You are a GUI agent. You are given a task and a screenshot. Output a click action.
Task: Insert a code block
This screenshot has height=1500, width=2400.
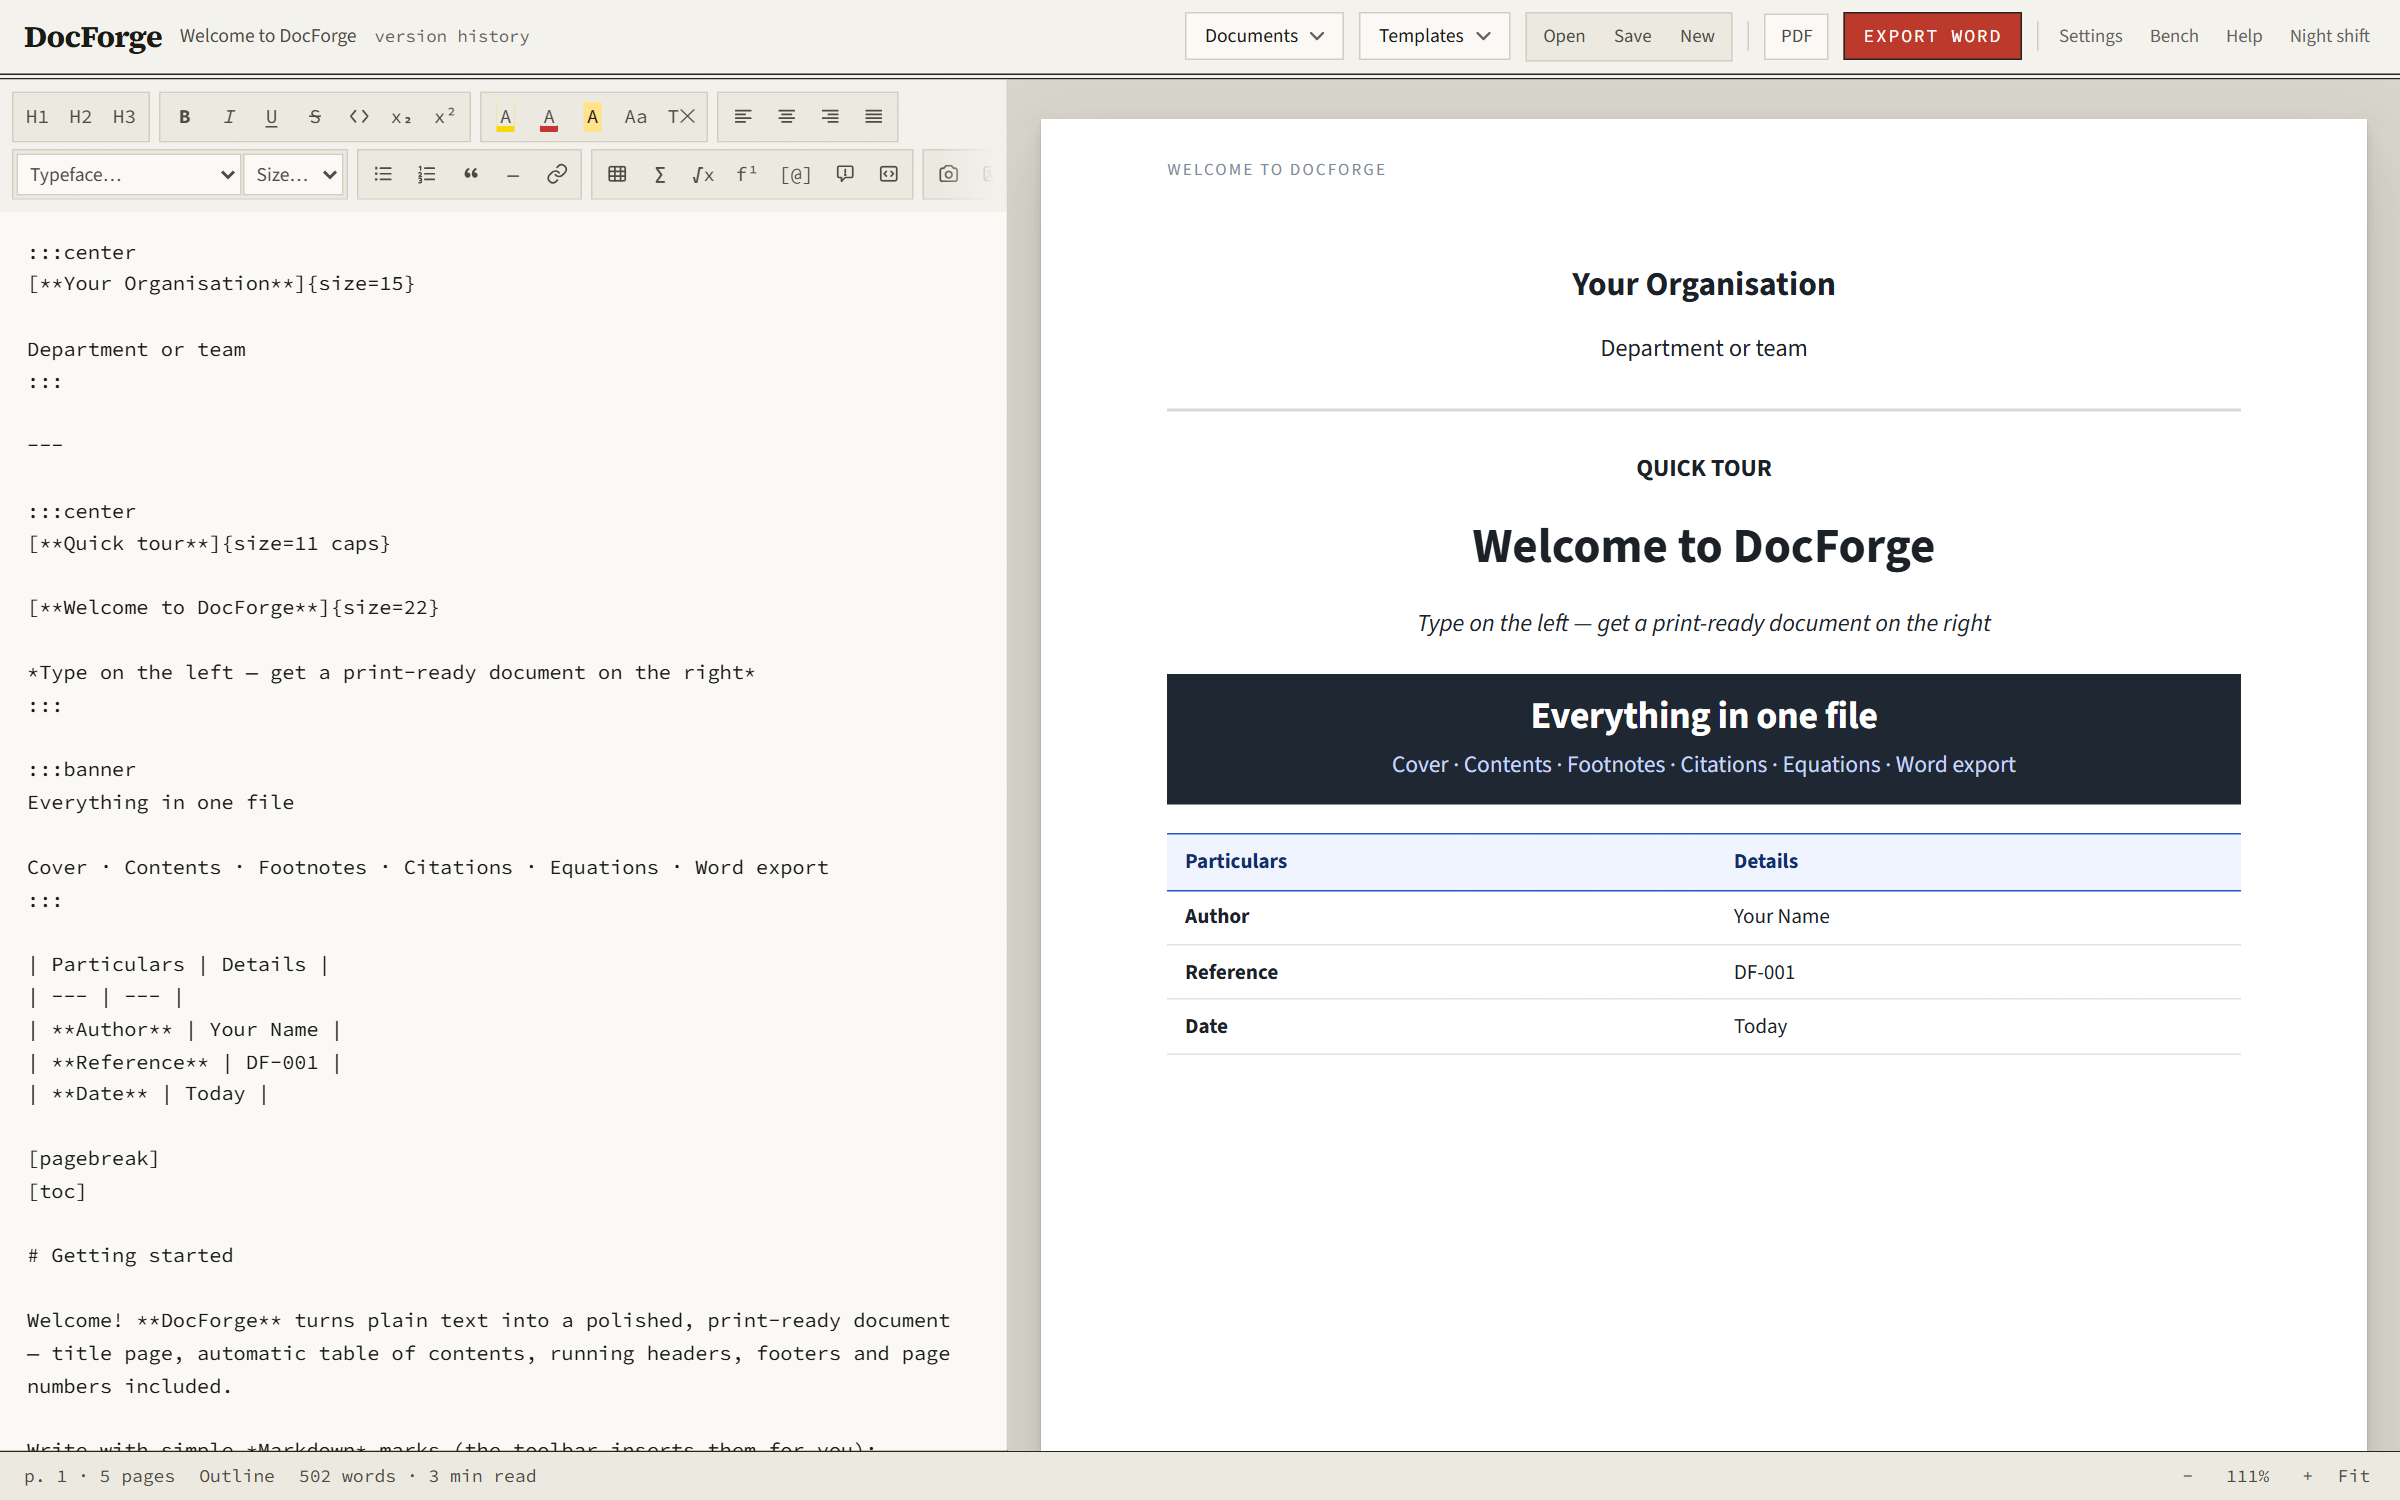tap(889, 174)
